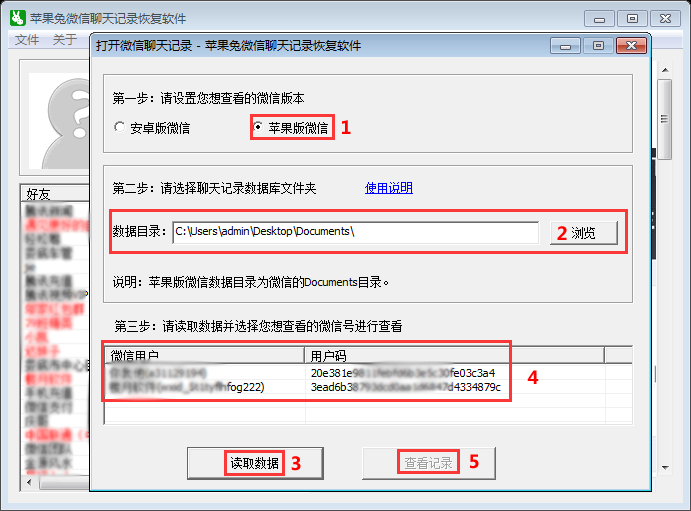This screenshot has width=691, height=511.
Task: Click the 读取数据 button
Action: point(255,463)
